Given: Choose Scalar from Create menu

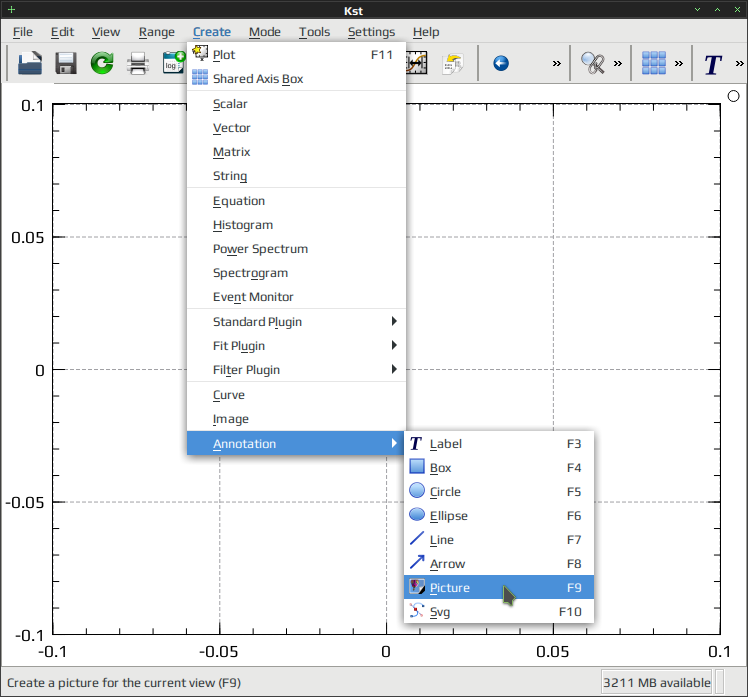Looking at the screenshot, I should pos(296,104).
